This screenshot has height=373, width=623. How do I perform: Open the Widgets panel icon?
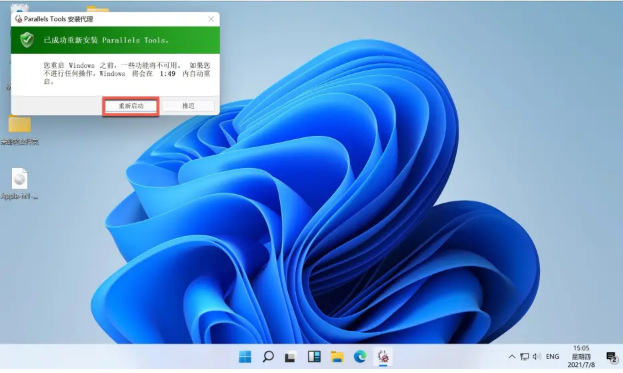314,356
